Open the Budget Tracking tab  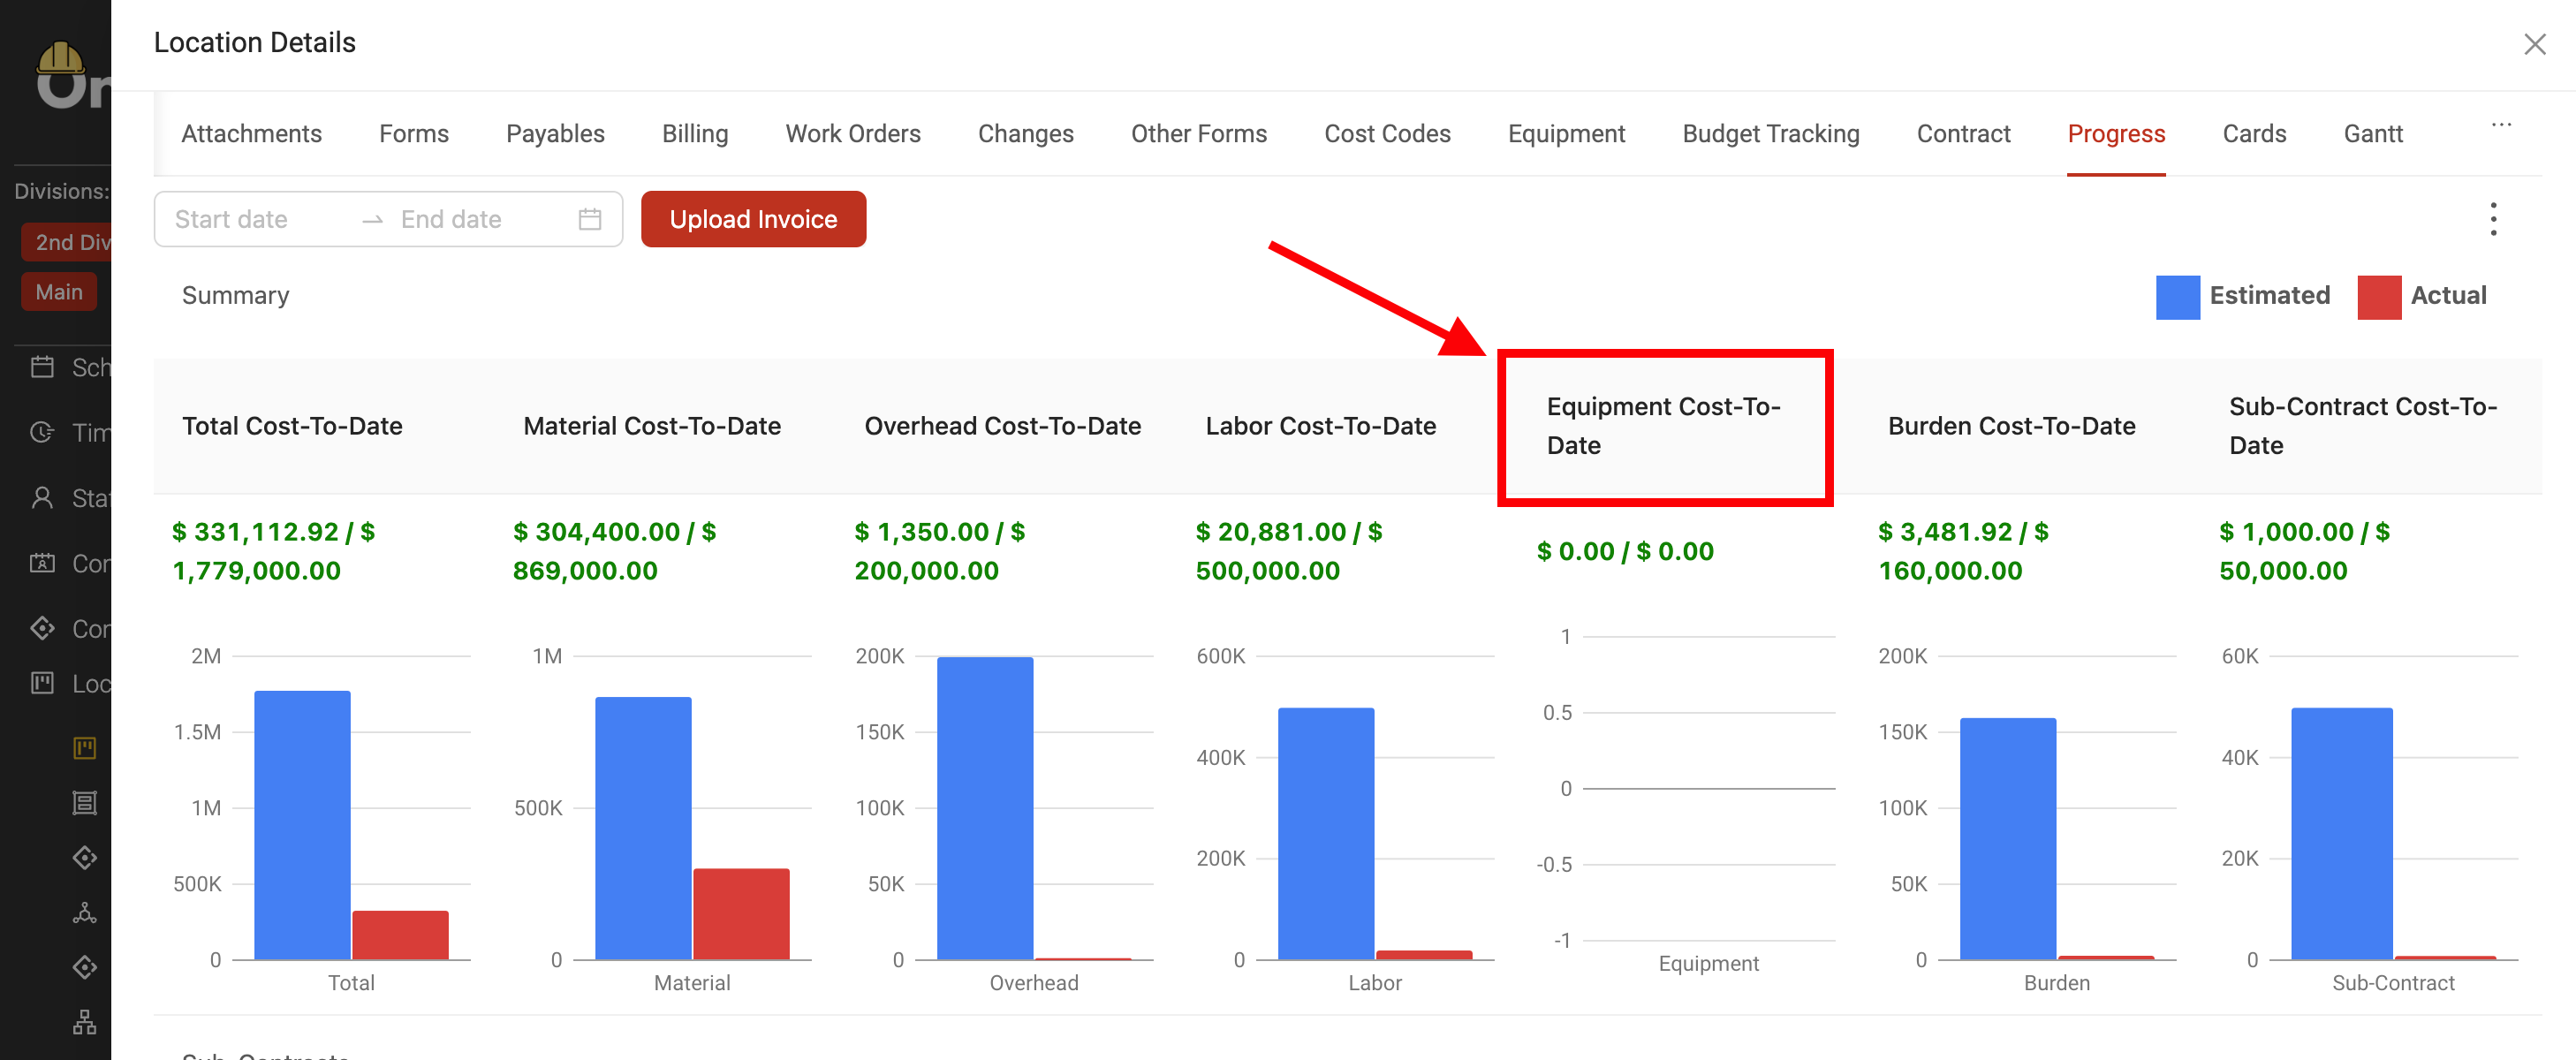click(x=1770, y=134)
